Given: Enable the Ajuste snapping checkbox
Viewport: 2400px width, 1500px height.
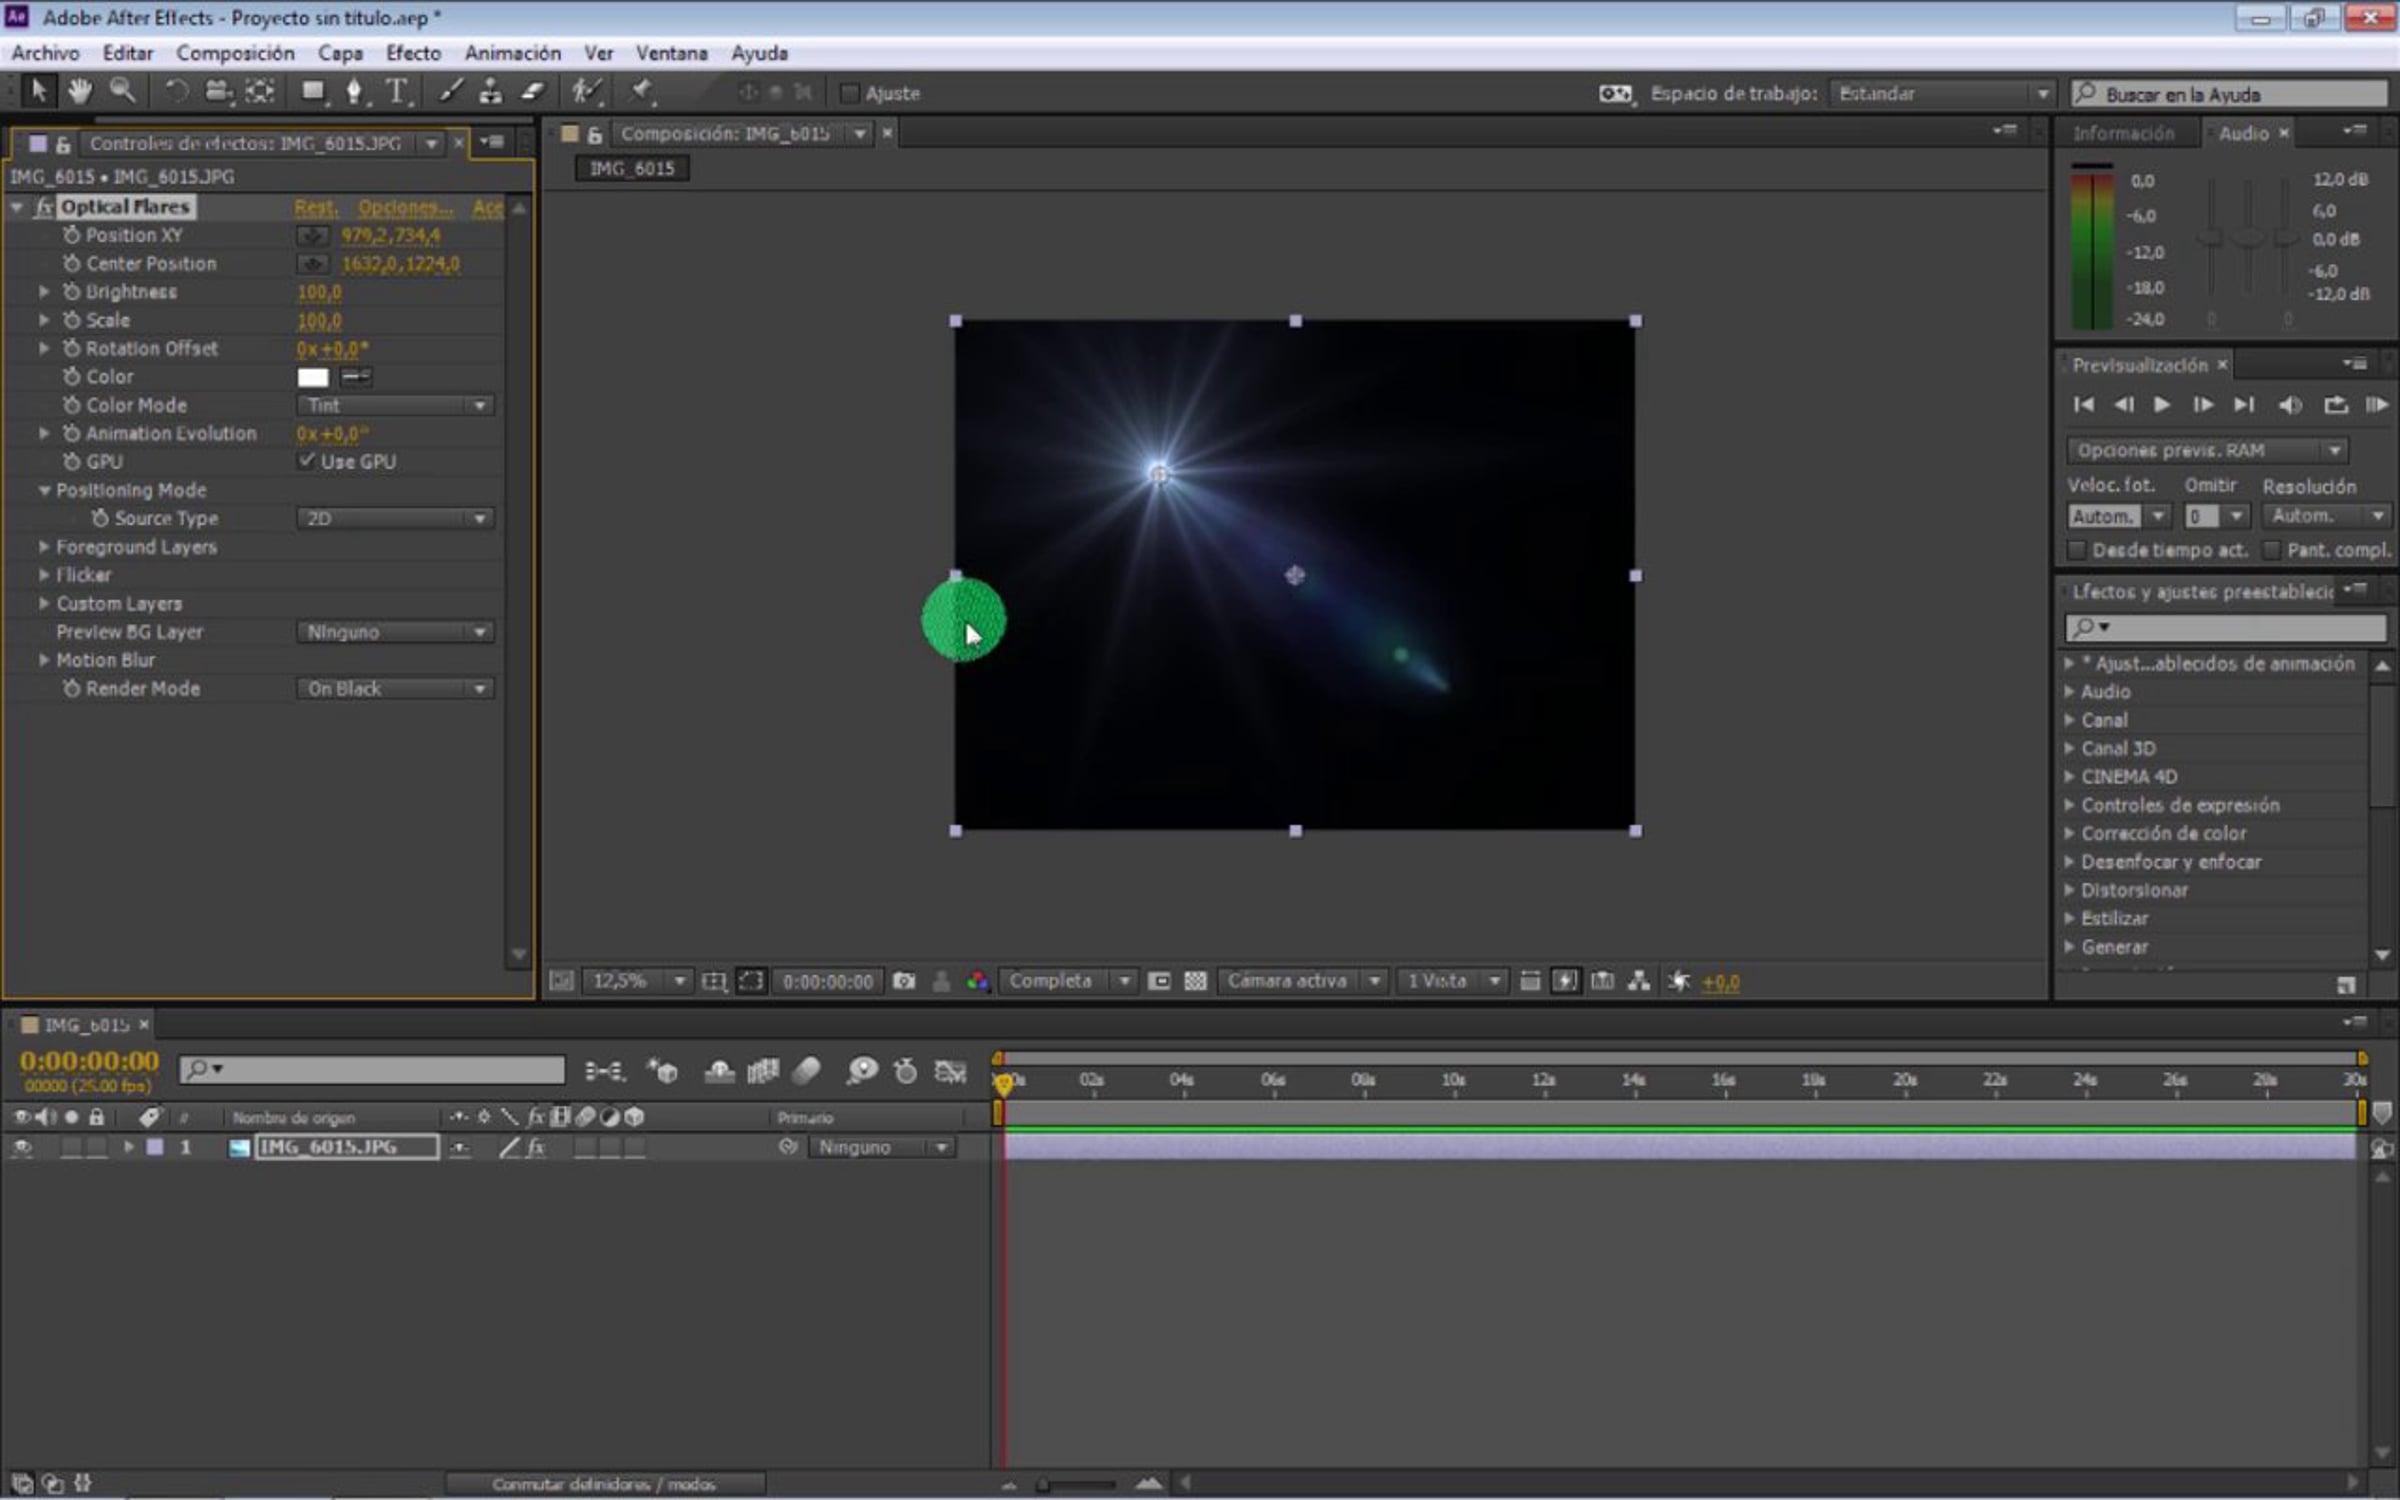Looking at the screenshot, I should tap(850, 93).
